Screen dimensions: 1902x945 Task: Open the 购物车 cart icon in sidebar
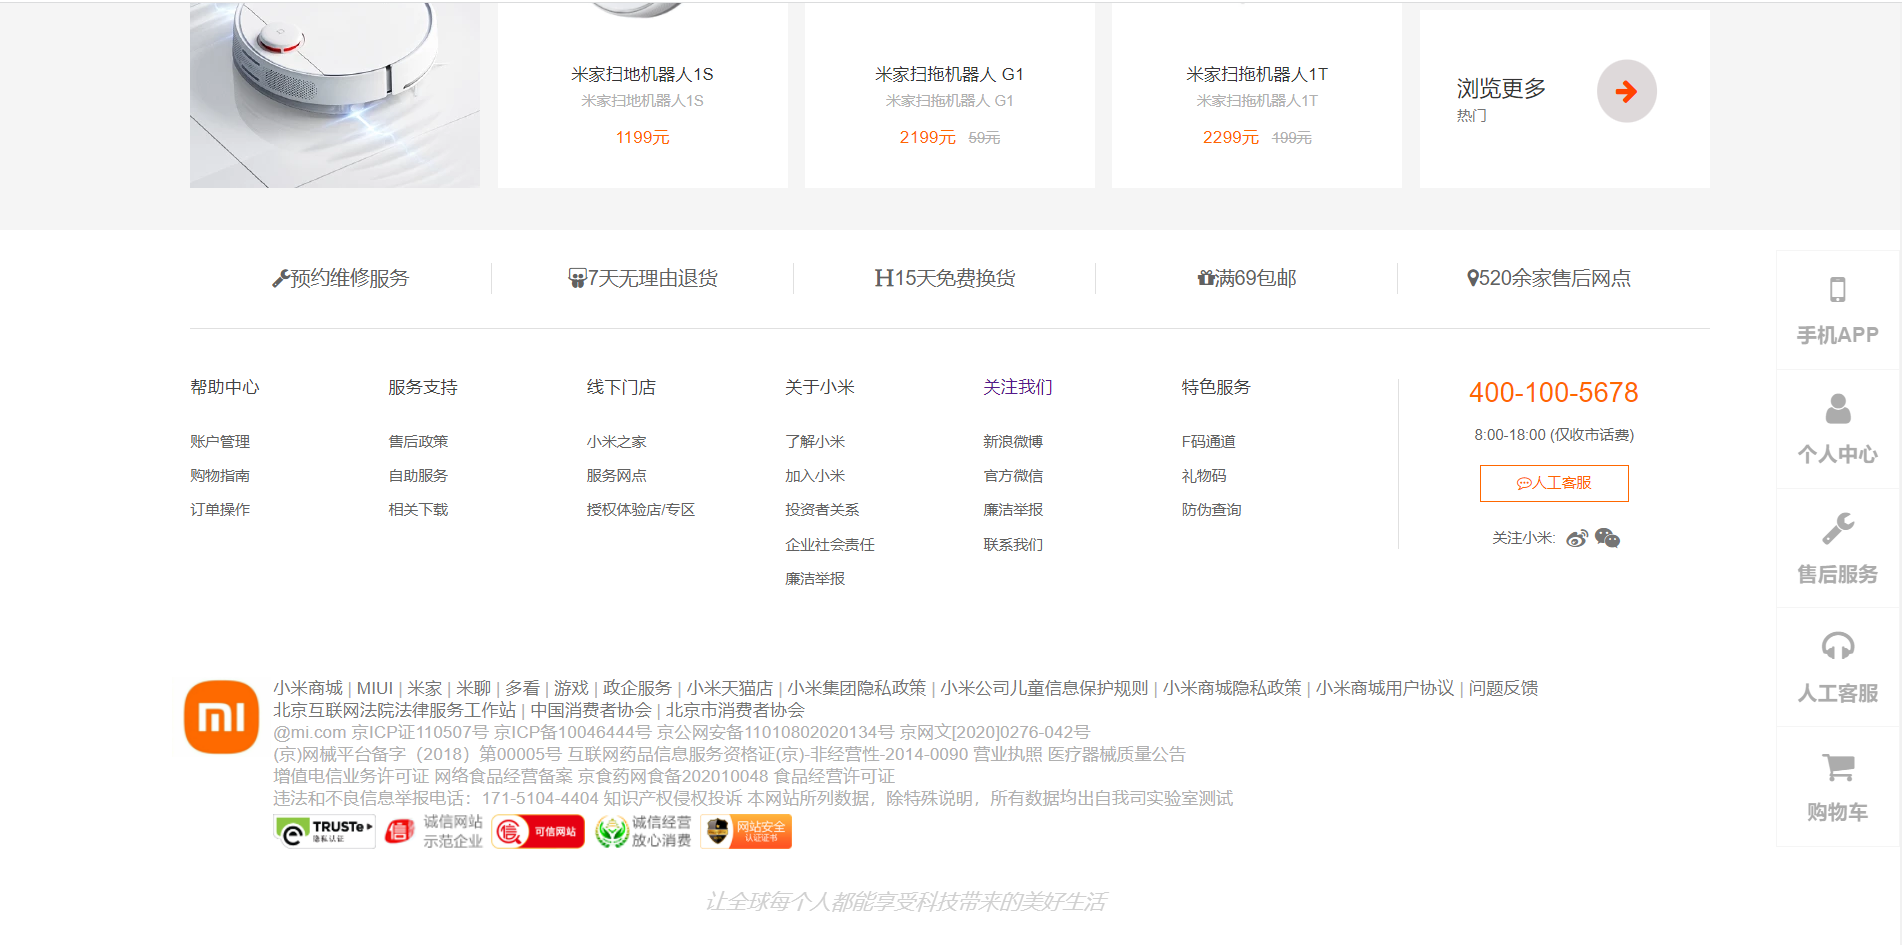[x=1837, y=767]
